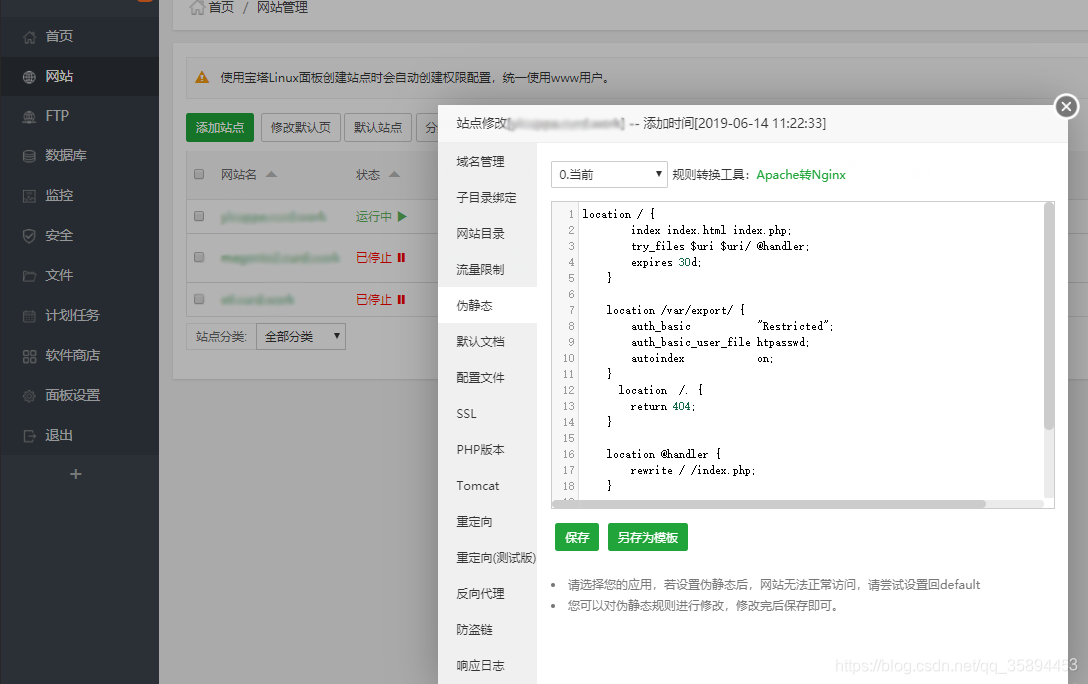Click the first red stopped pause icon
Screen dimensions: 1088x684
pyautogui.click(x=401, y=257)
